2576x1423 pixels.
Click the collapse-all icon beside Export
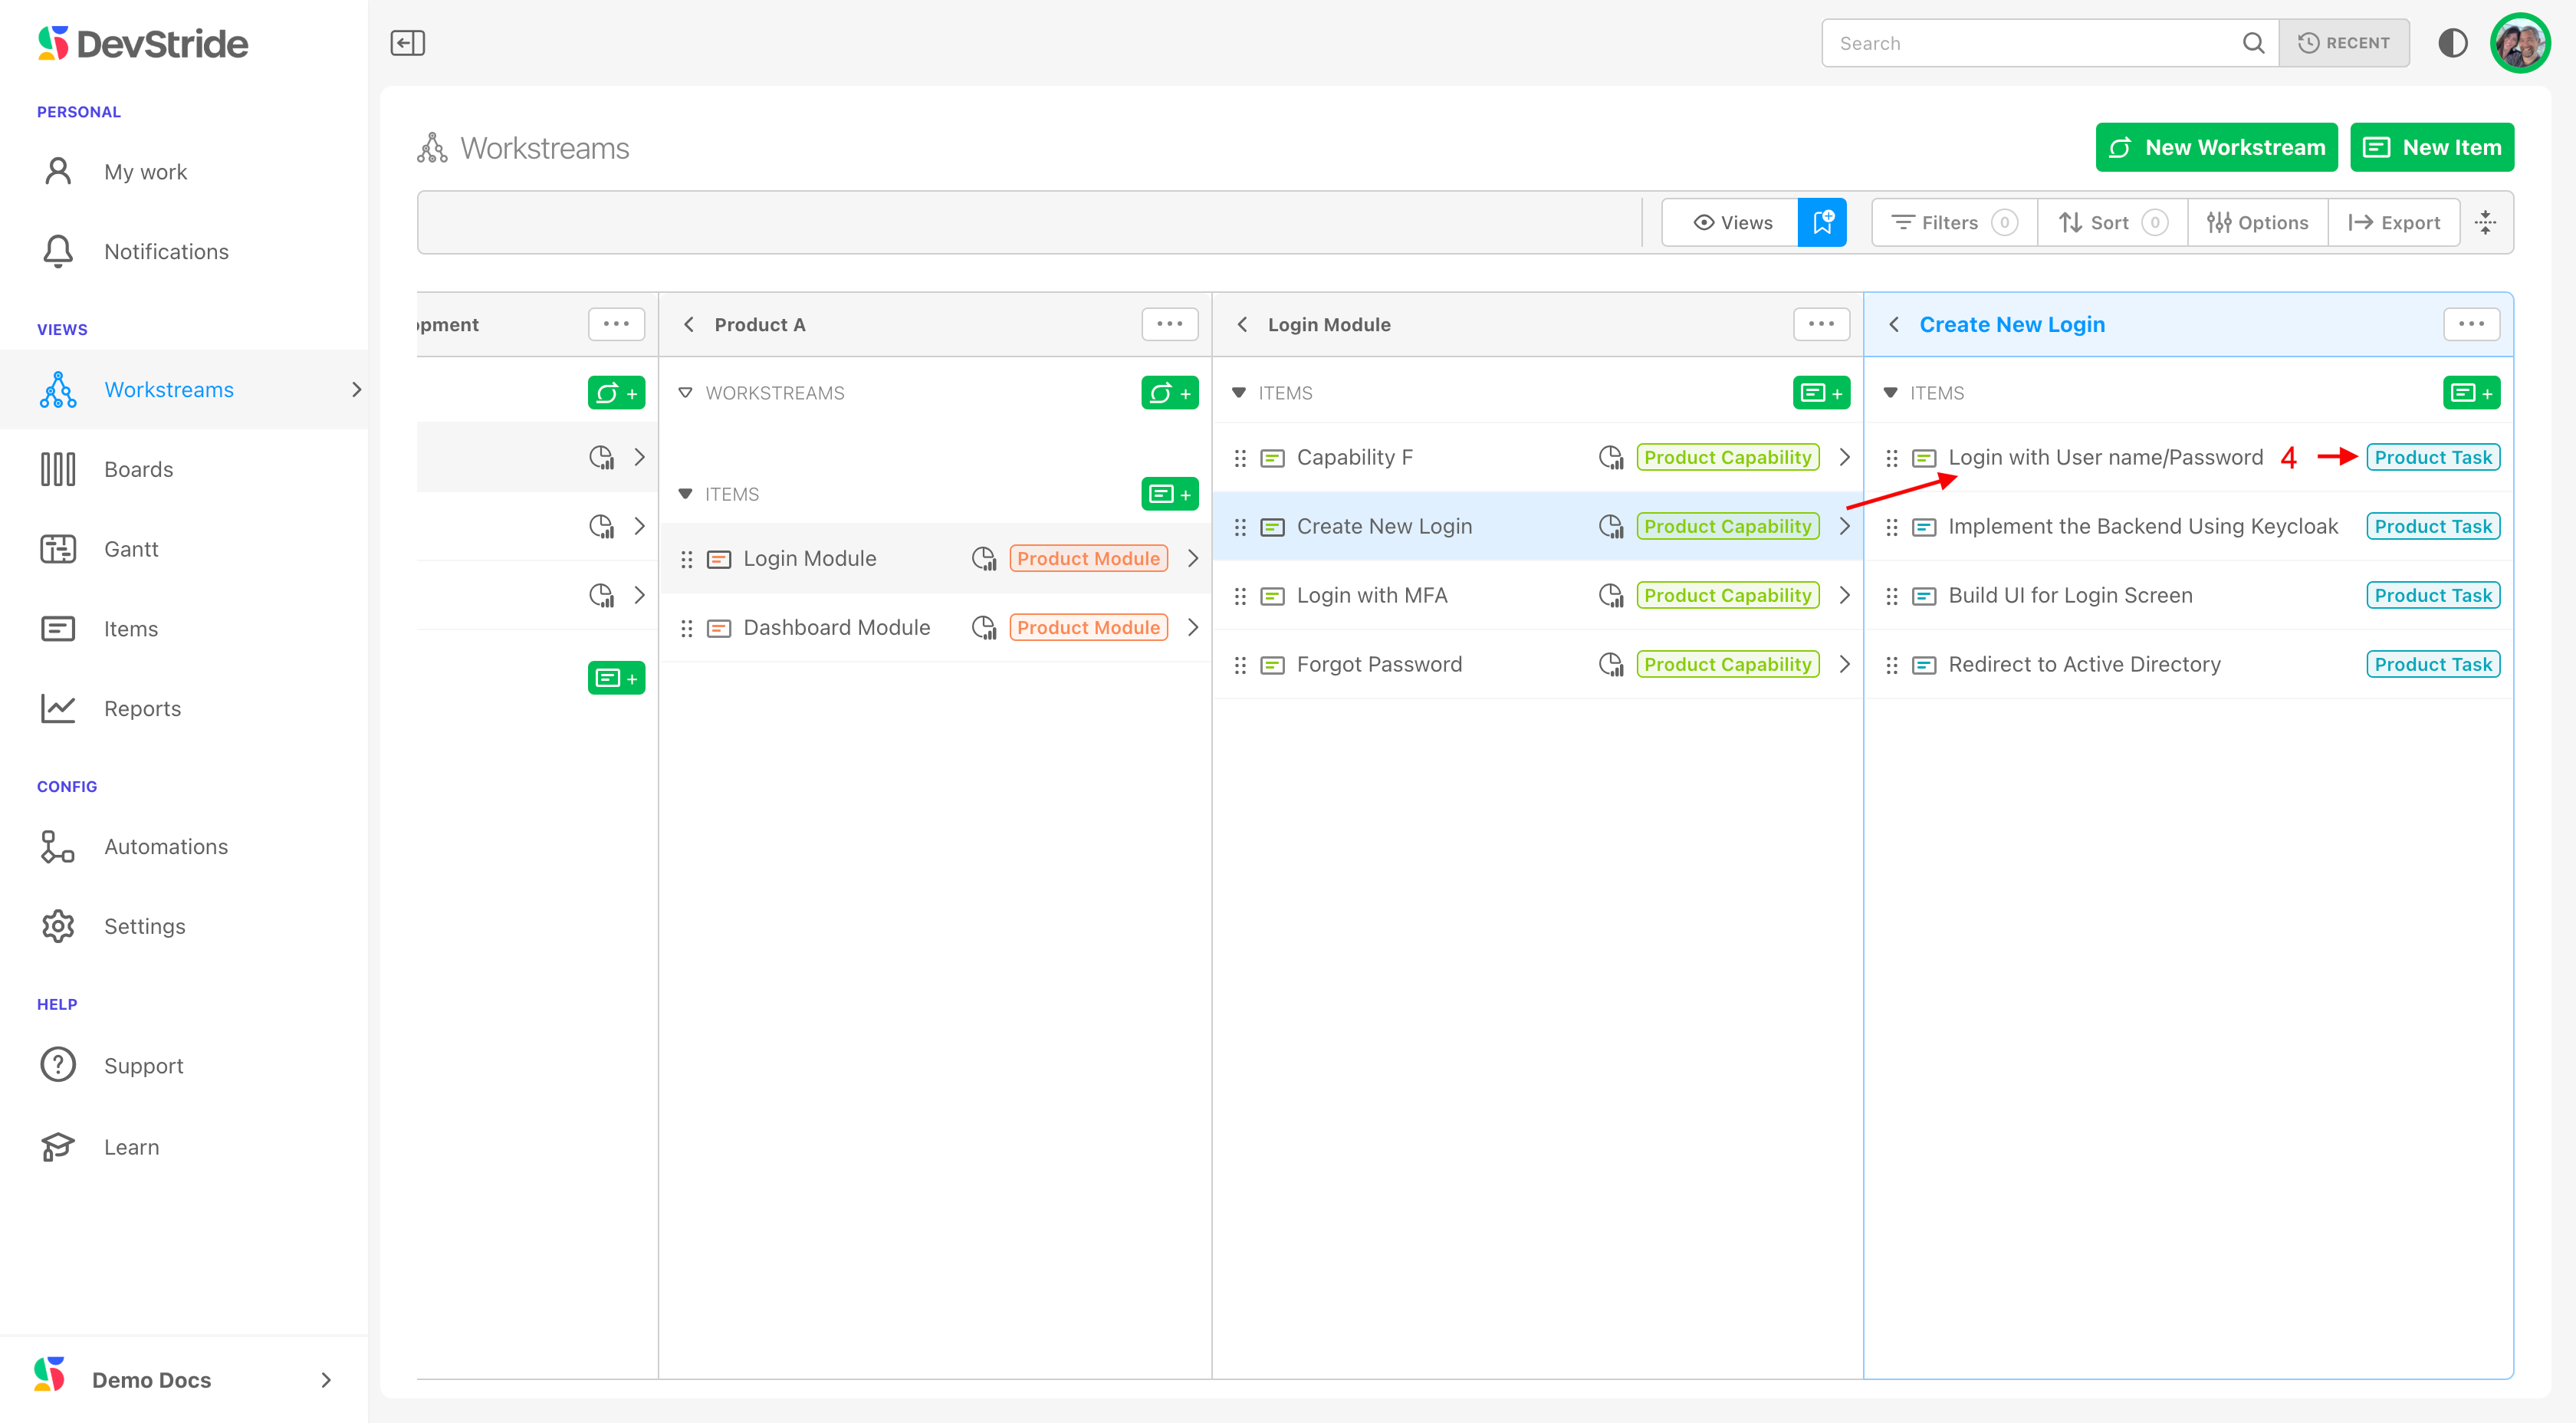click(x=2485, y=222)
